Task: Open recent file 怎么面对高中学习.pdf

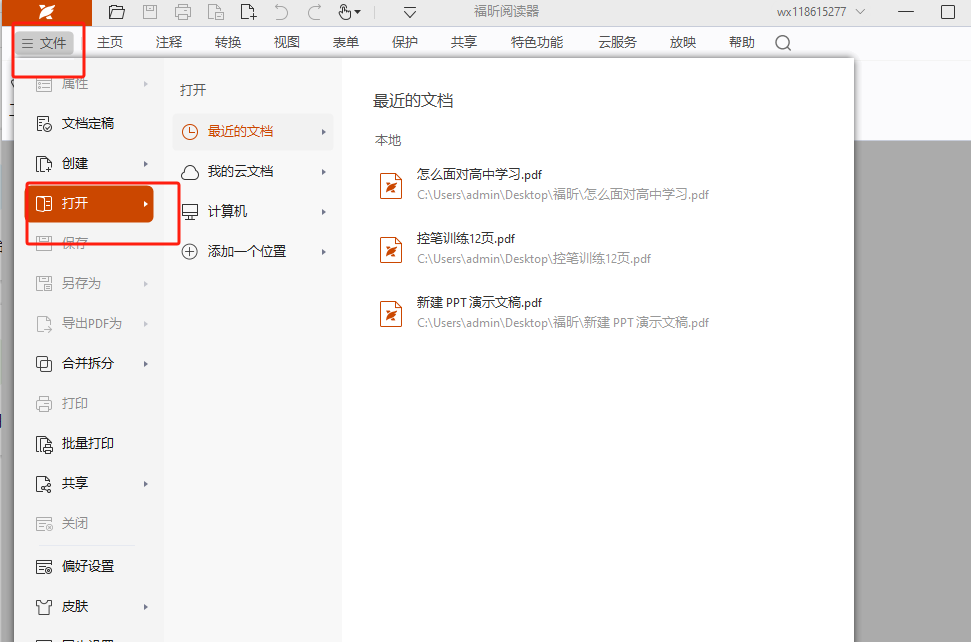Action: pyautogui.click(x=479, y=174)
